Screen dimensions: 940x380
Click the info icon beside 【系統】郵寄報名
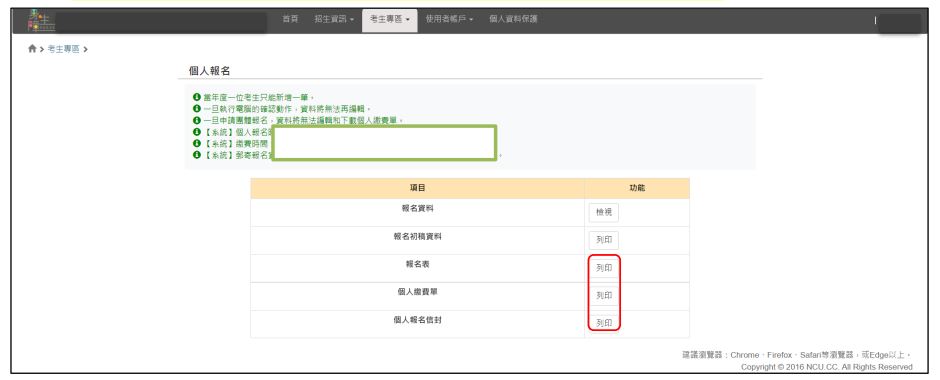pos(196,155)
